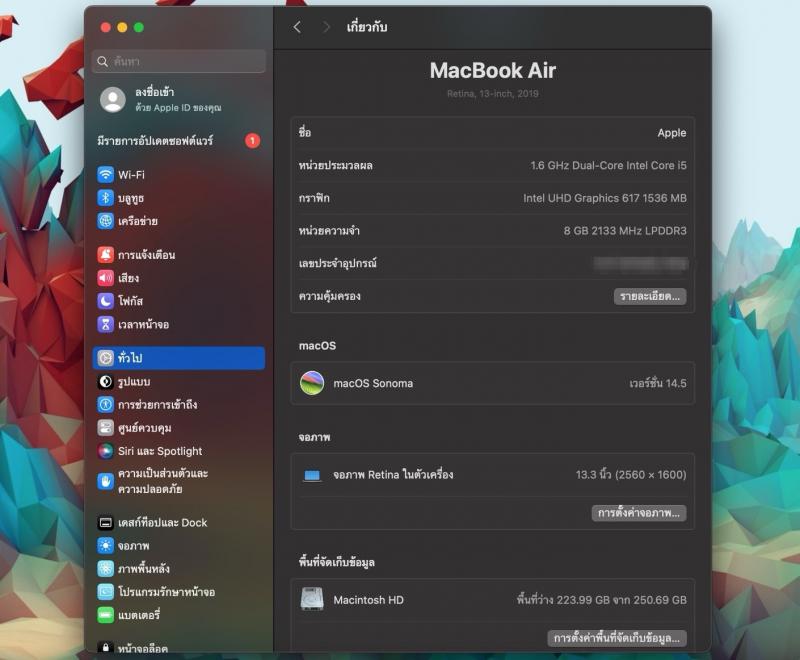Go forward with the right chevron
The image size is (800, 660).
pos(327,28)
